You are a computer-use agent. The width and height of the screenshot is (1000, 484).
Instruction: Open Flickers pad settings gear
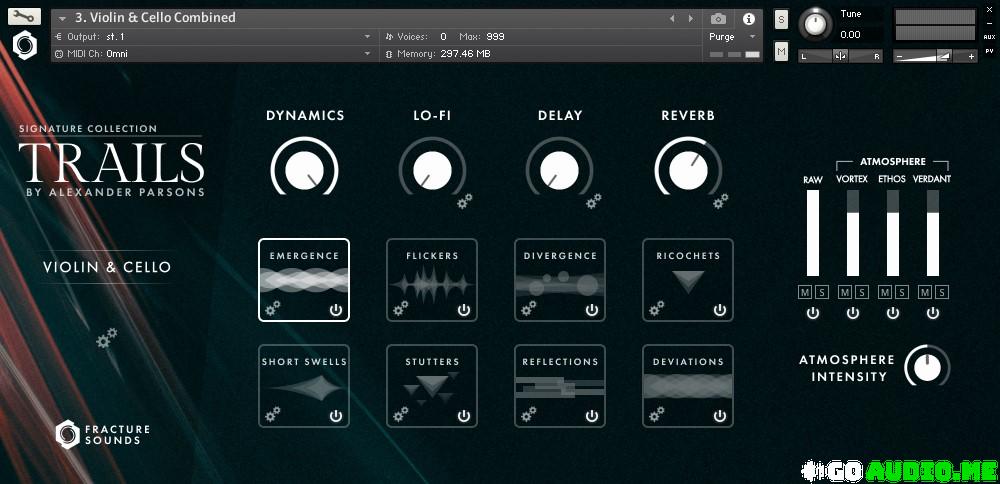point(401,309)
